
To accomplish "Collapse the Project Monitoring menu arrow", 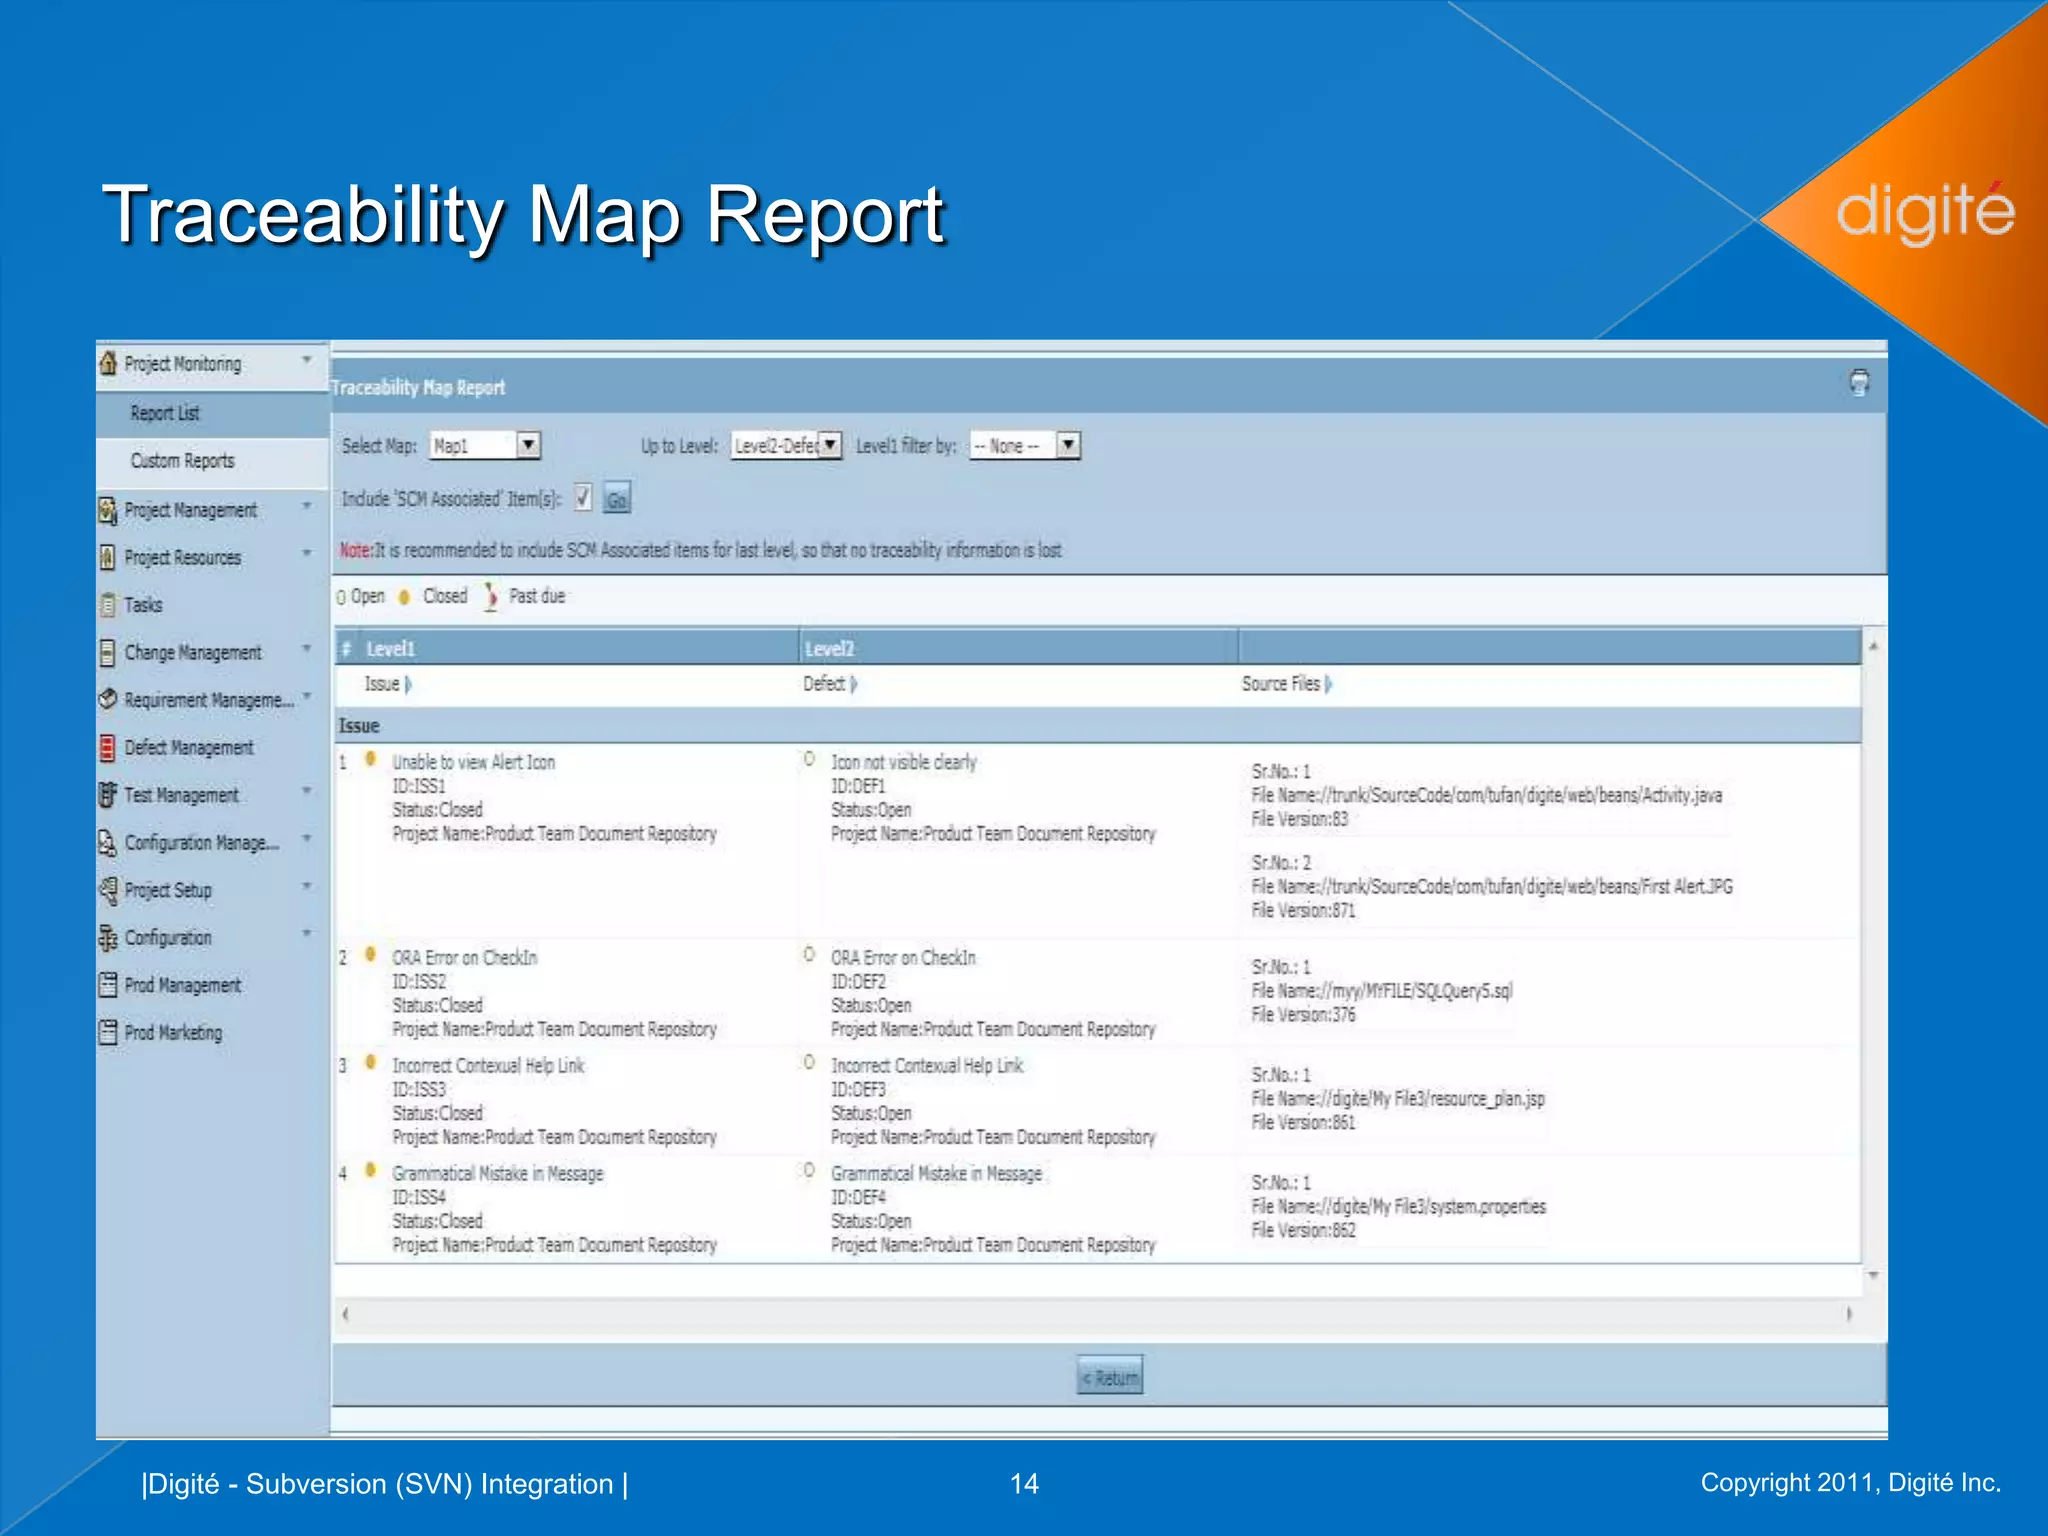I will (x=307, y=359).
